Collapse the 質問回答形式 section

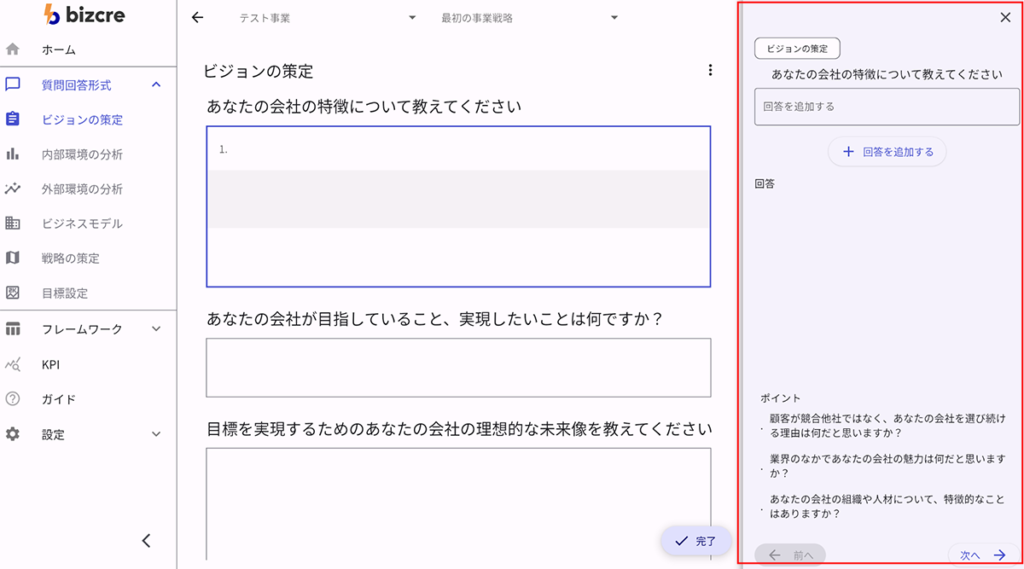coord(156,85)
